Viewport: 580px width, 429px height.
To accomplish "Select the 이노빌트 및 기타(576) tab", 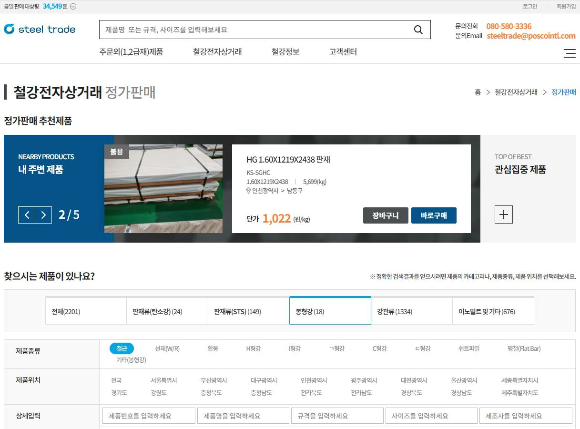I will (x=493, y=311).
